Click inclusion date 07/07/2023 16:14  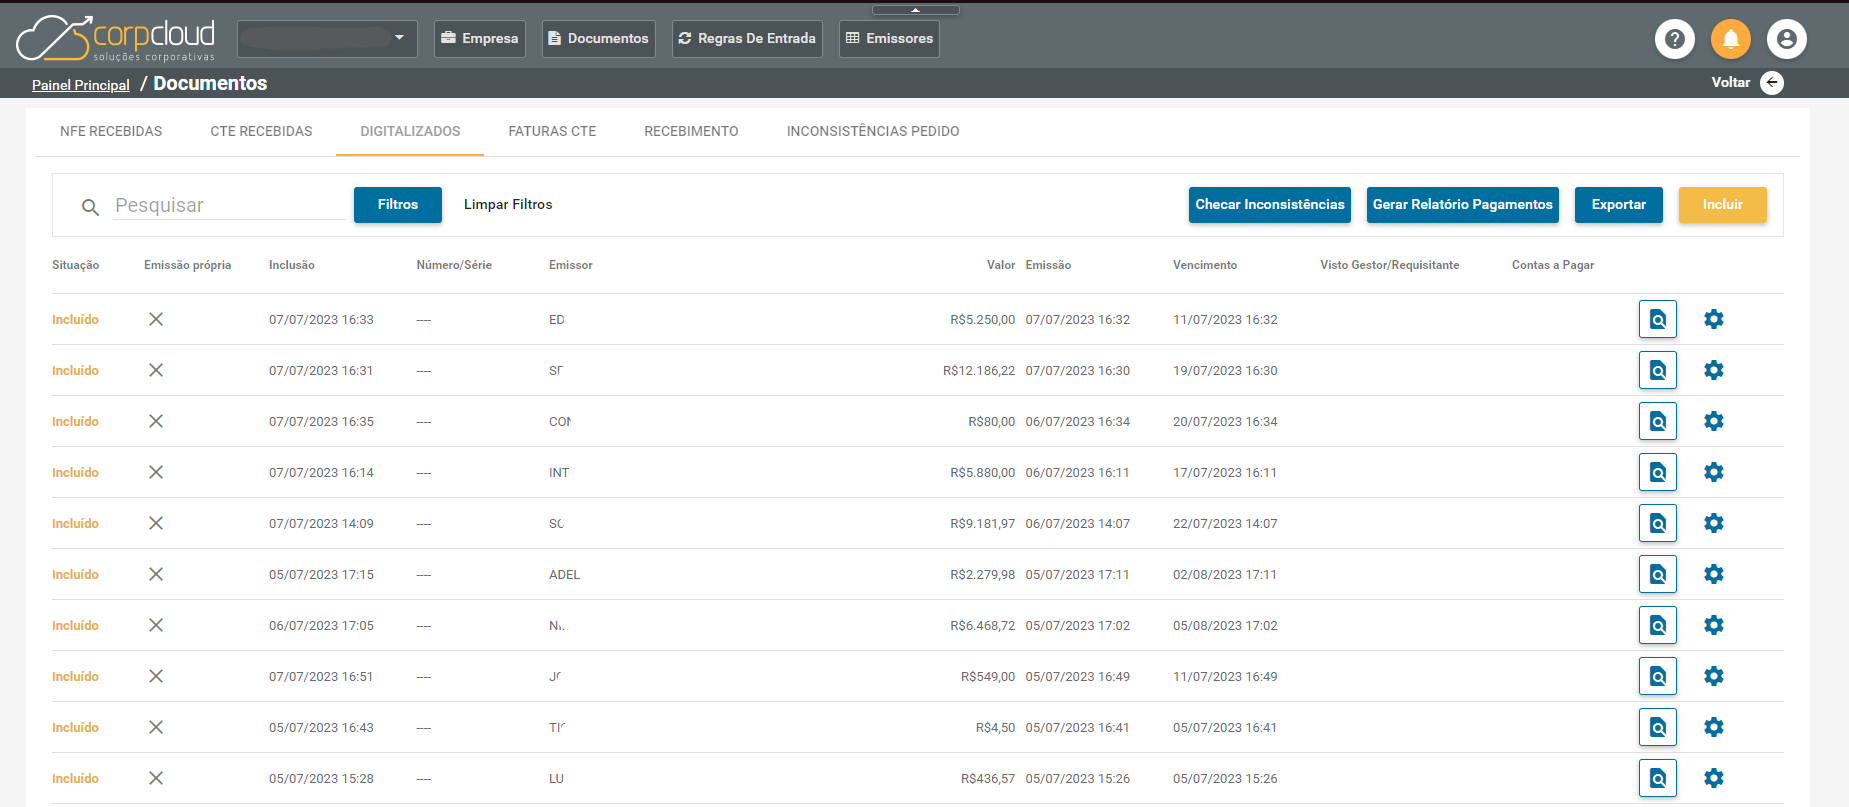tap(321, 473)
